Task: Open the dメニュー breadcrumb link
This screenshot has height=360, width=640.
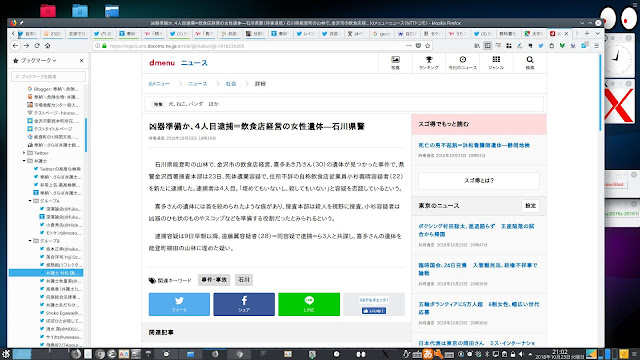Action: pyautogui.click(x=159, y=84)
